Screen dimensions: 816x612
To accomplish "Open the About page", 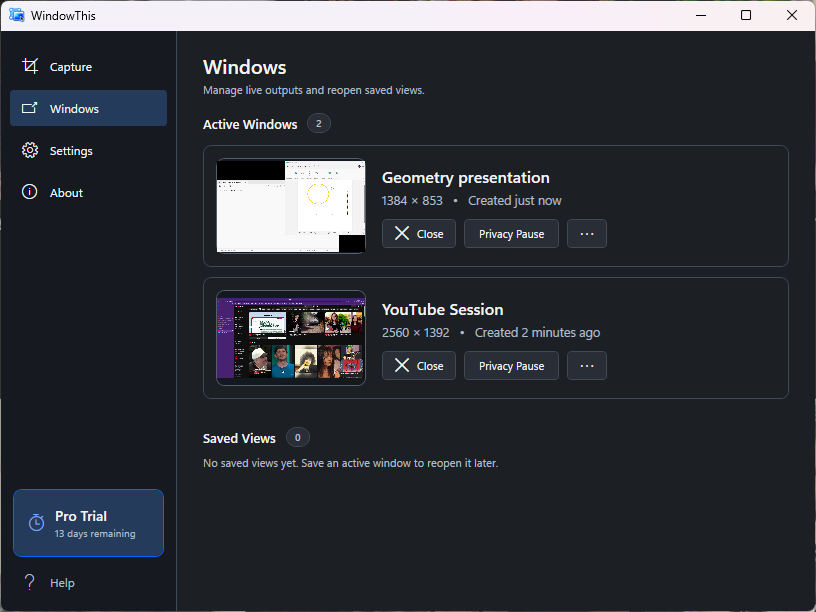I will pos(88,193).
